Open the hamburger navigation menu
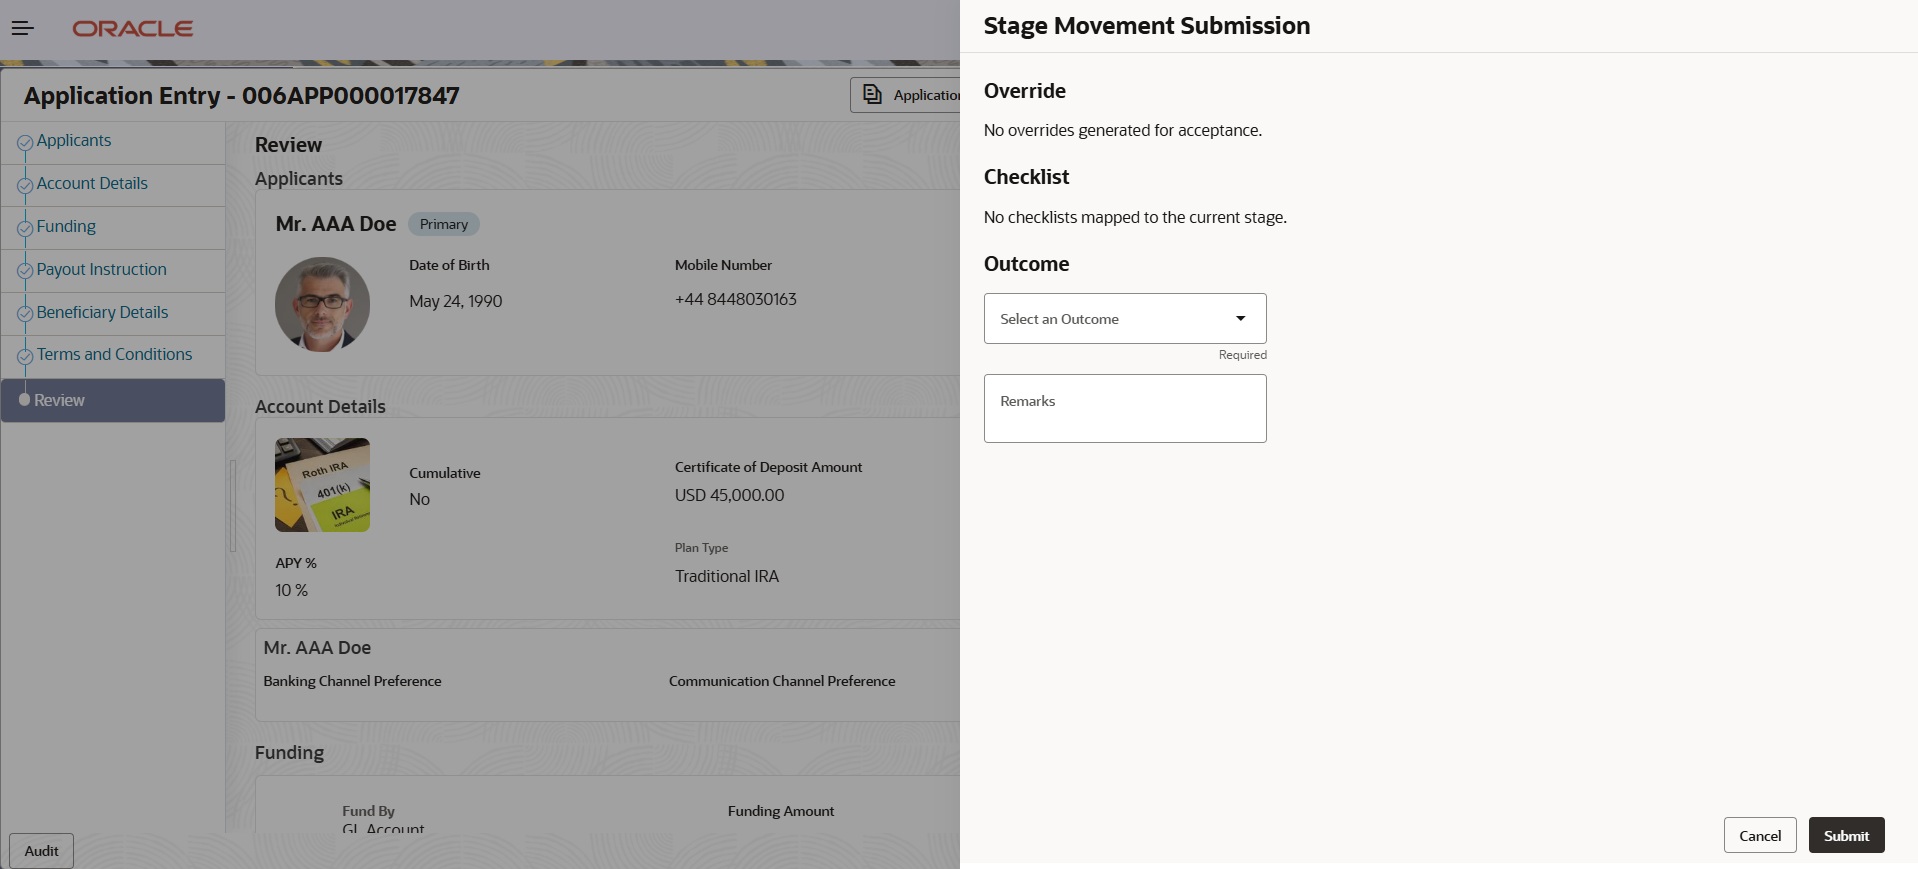This screenshot has height=869, width=1918. [x=22, y=28]
